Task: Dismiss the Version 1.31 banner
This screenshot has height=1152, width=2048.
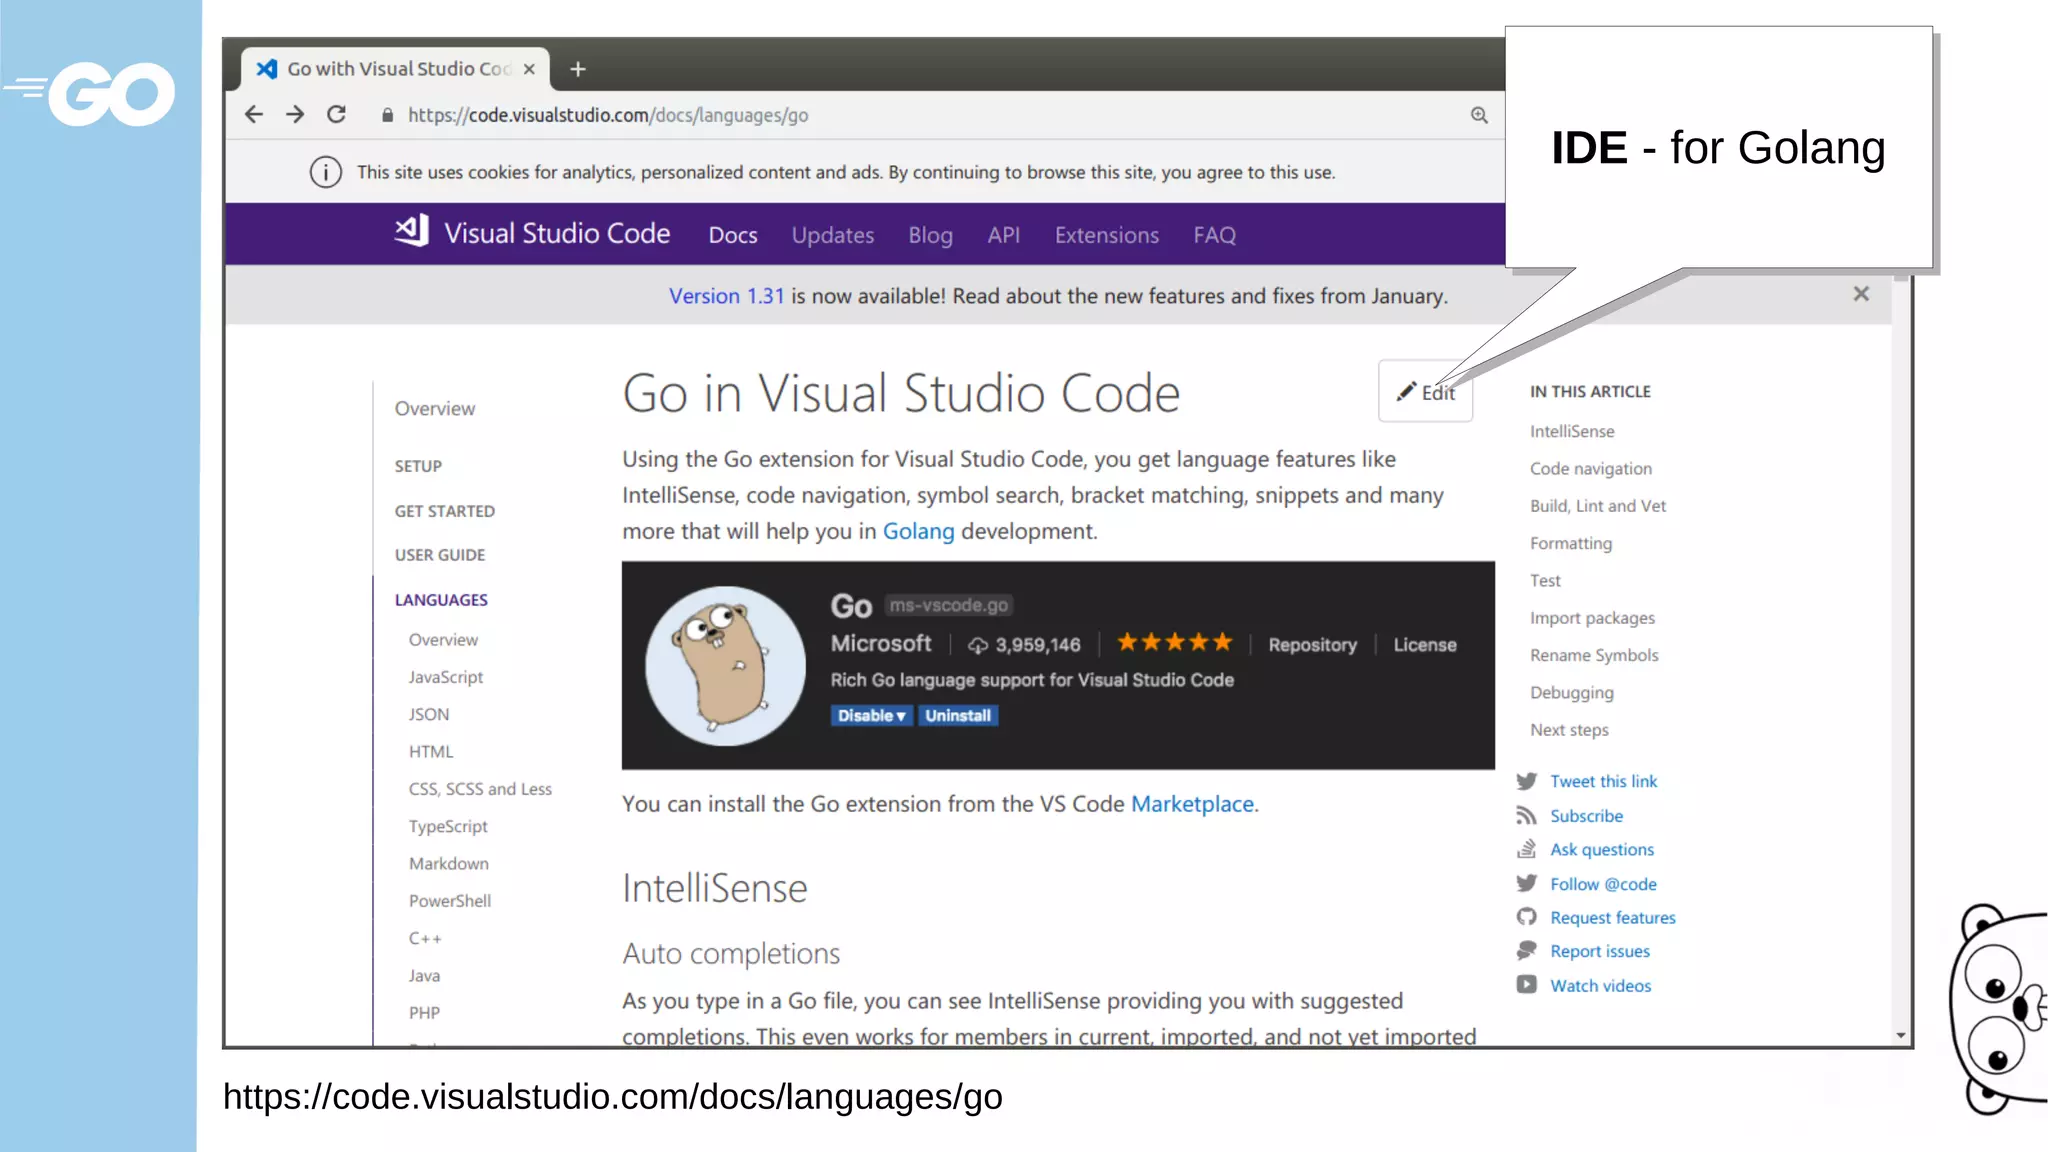Action: (1860, 294)
